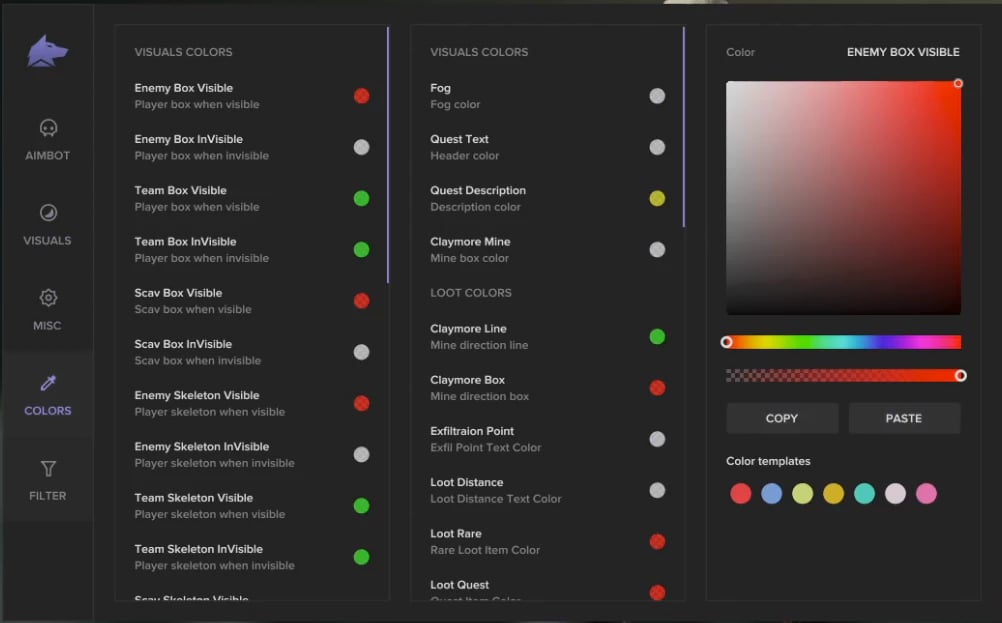Click the left column purple scrollbar
Viewport: 1002px width, 623px height.
click(388, 155)
